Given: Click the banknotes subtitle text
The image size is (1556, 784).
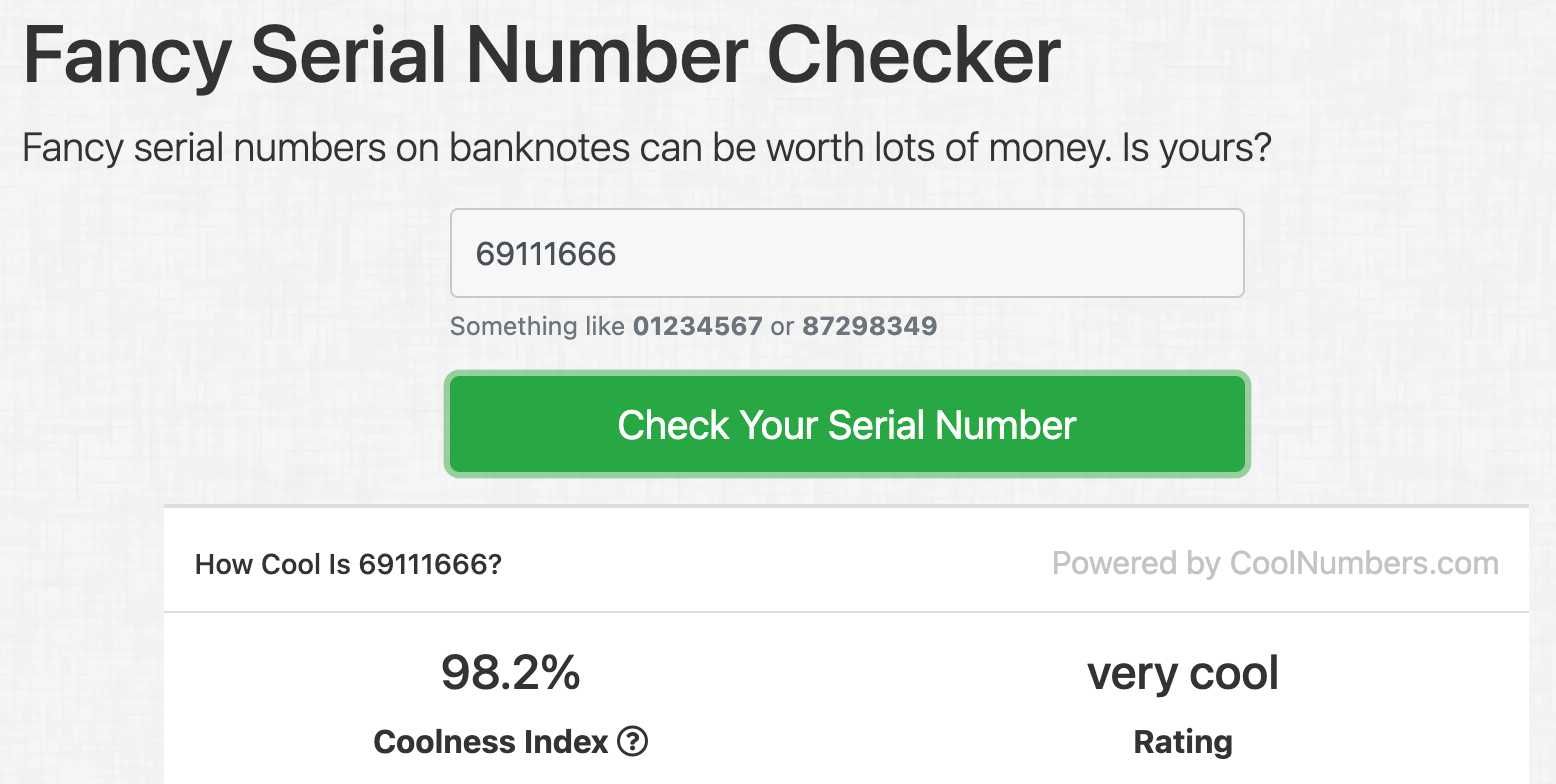Looking at the screenshot, I should pos(646,150).
